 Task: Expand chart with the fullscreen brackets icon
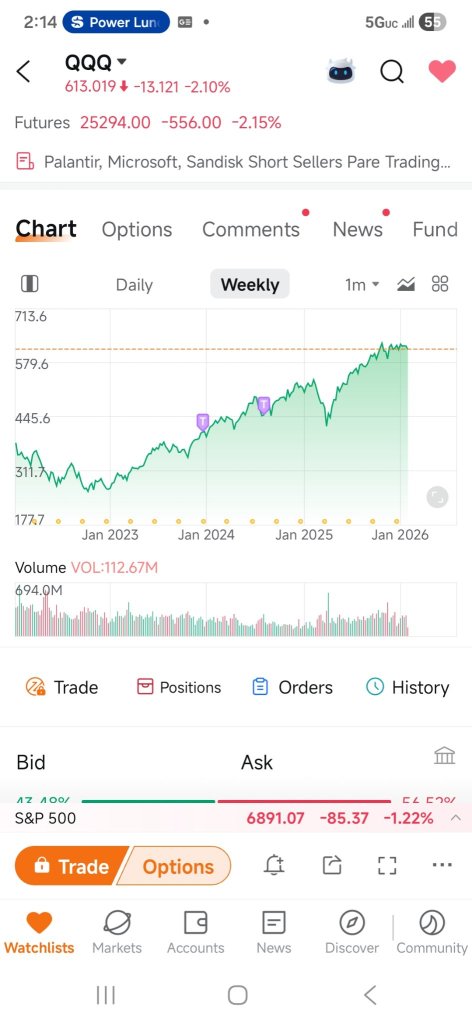[388, 865]
